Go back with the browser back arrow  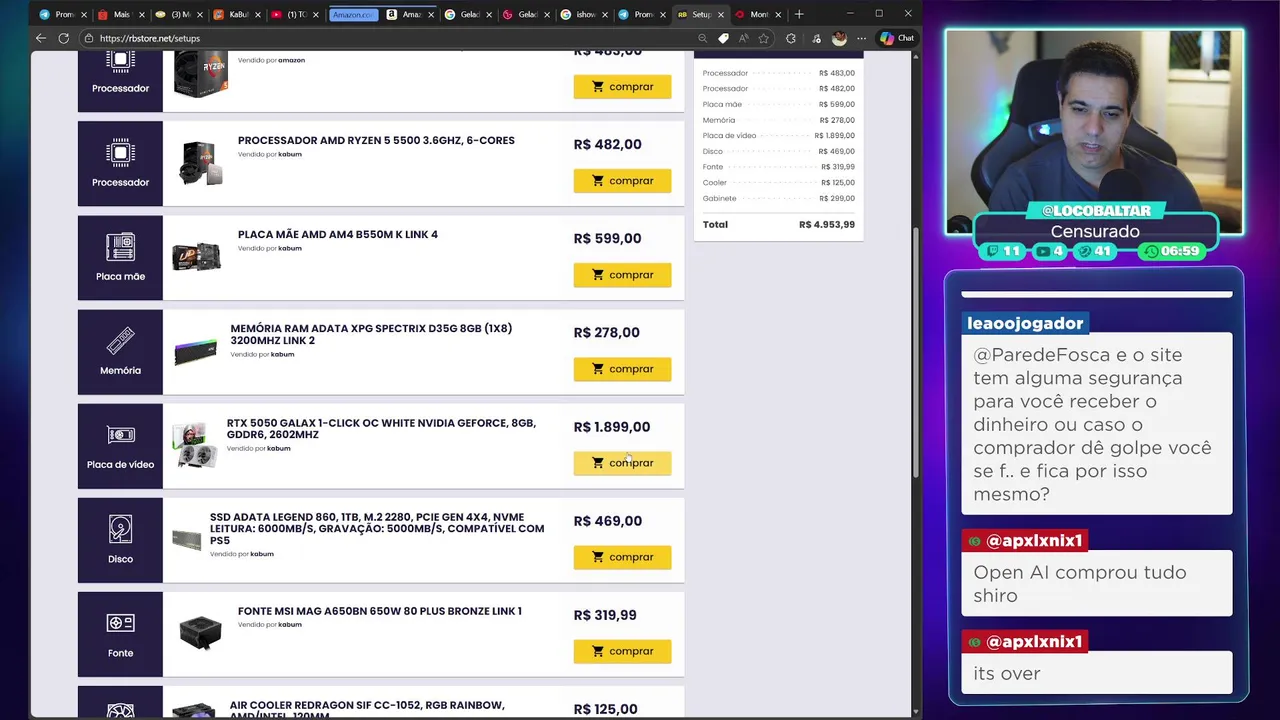pyautogui.click(x=40, y=38)
